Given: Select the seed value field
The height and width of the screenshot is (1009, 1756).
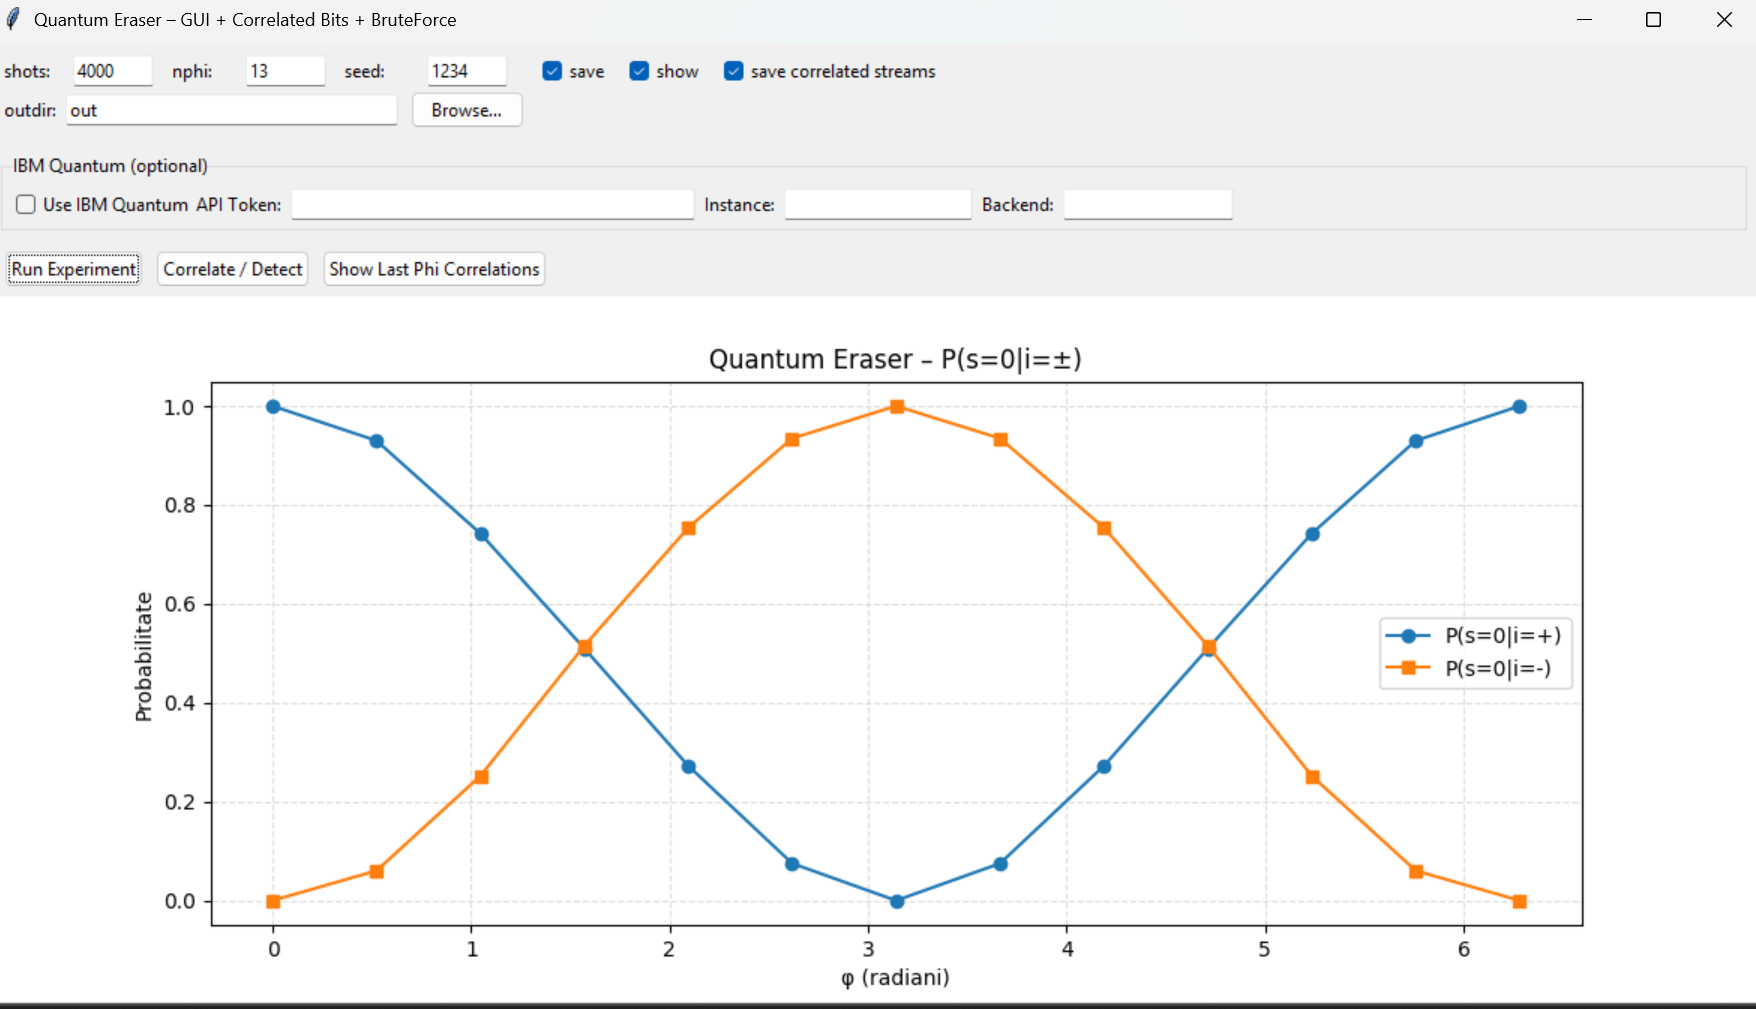Looking at the screenshot, I should point(466,71).
